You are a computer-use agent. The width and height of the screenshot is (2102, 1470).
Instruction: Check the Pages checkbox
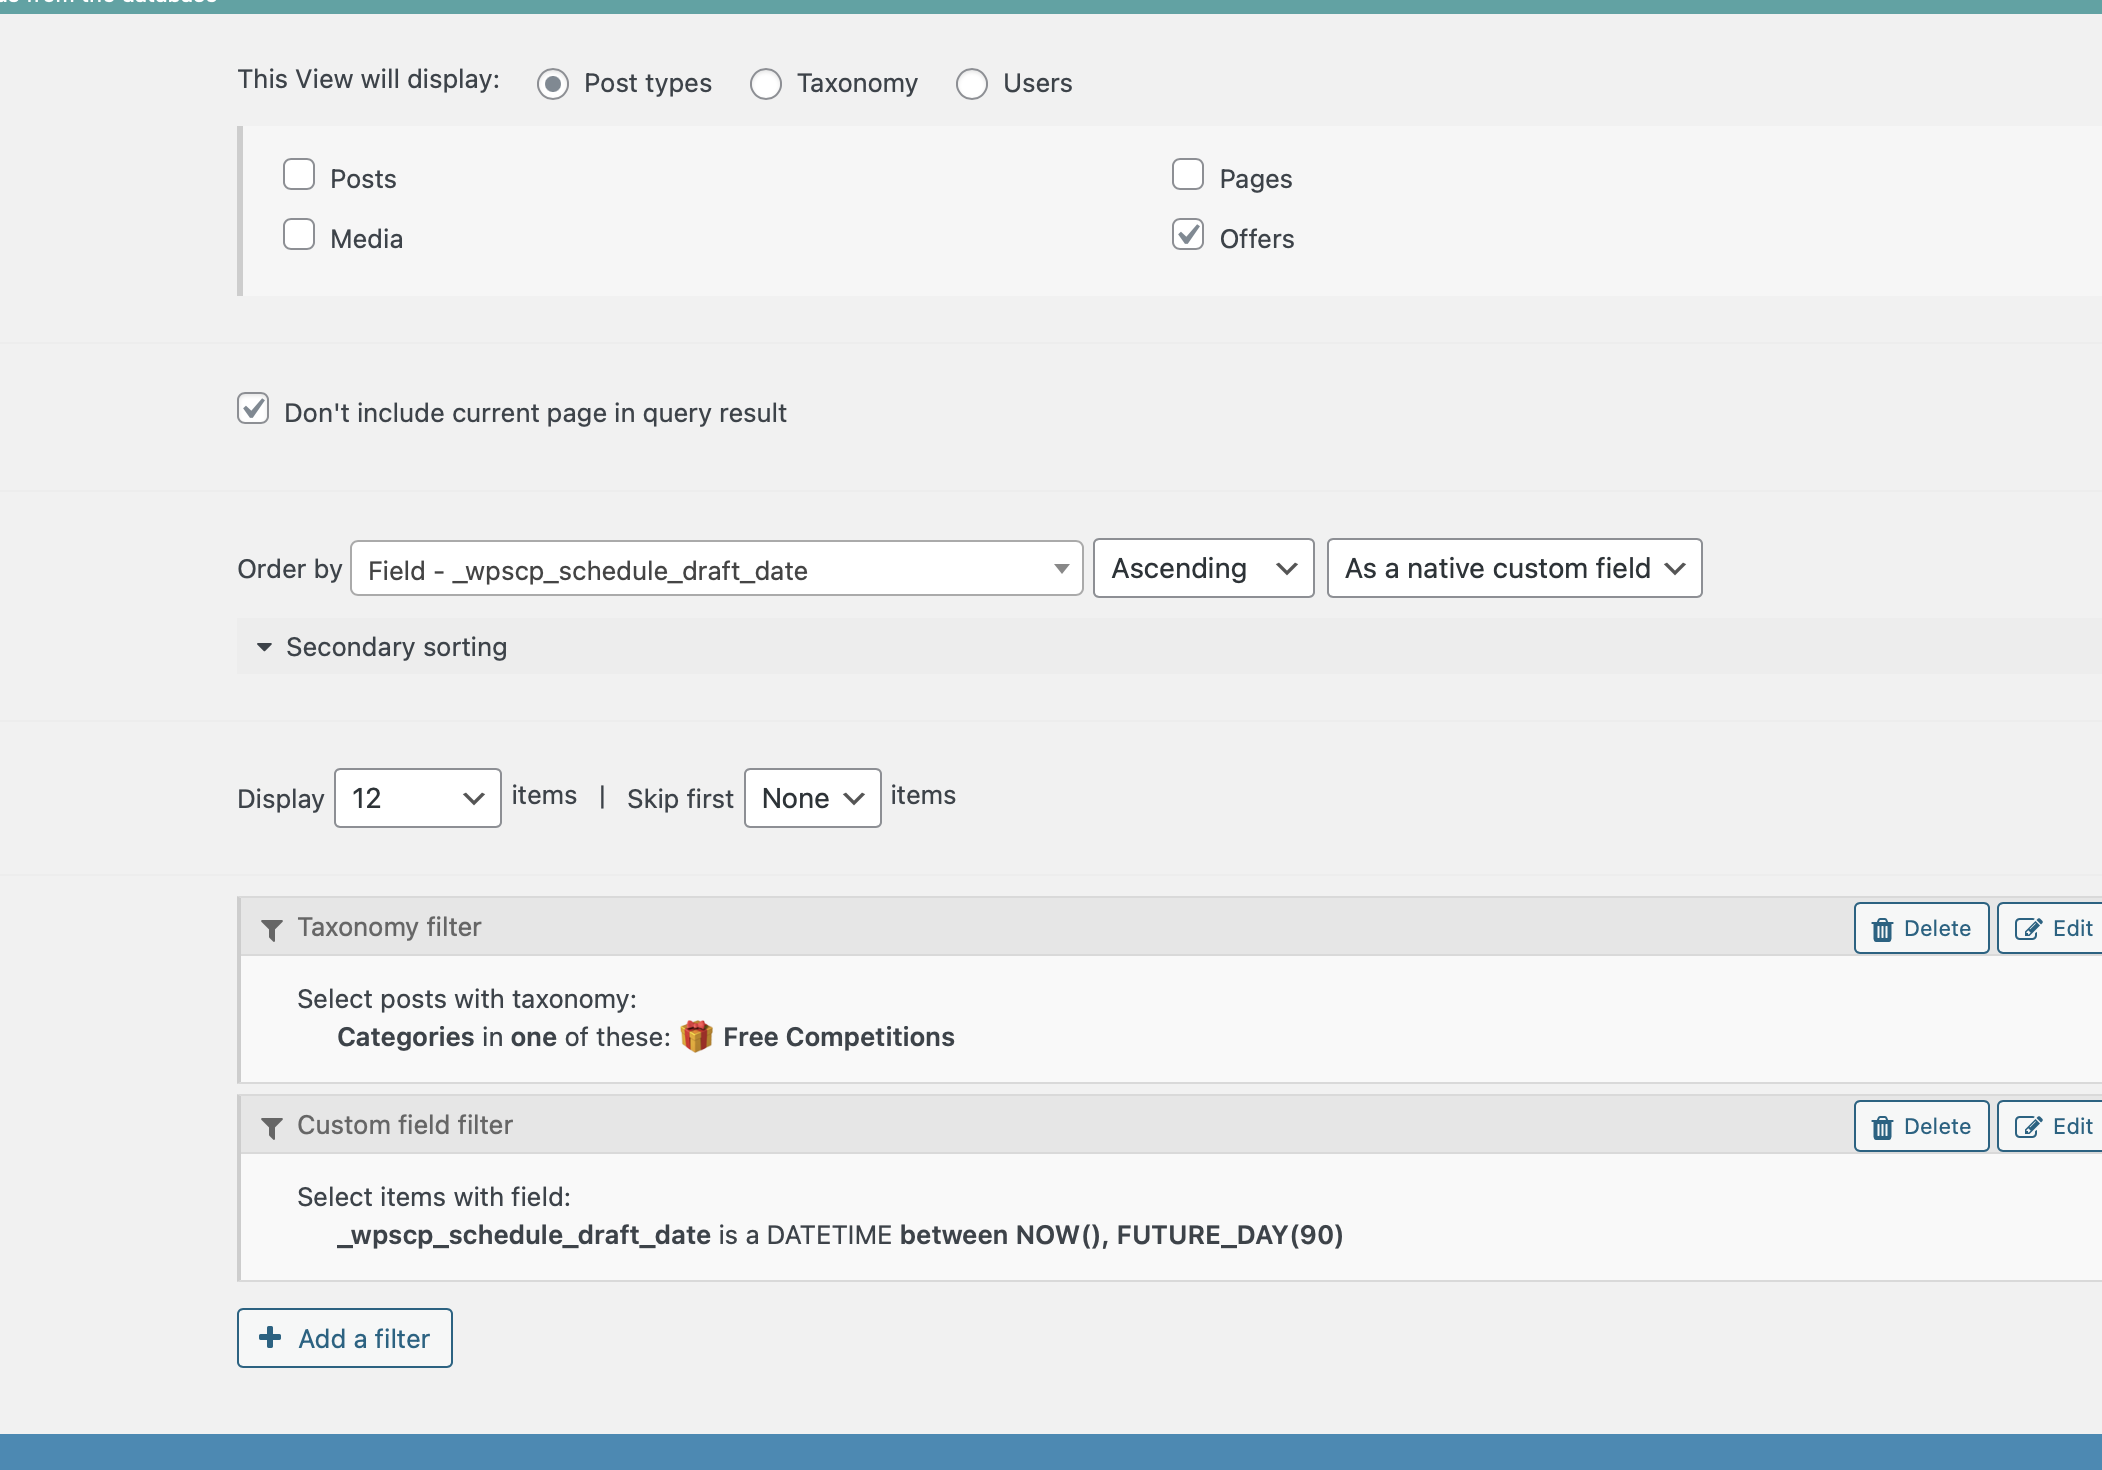pyautogui.click(x=1188, y=174)
